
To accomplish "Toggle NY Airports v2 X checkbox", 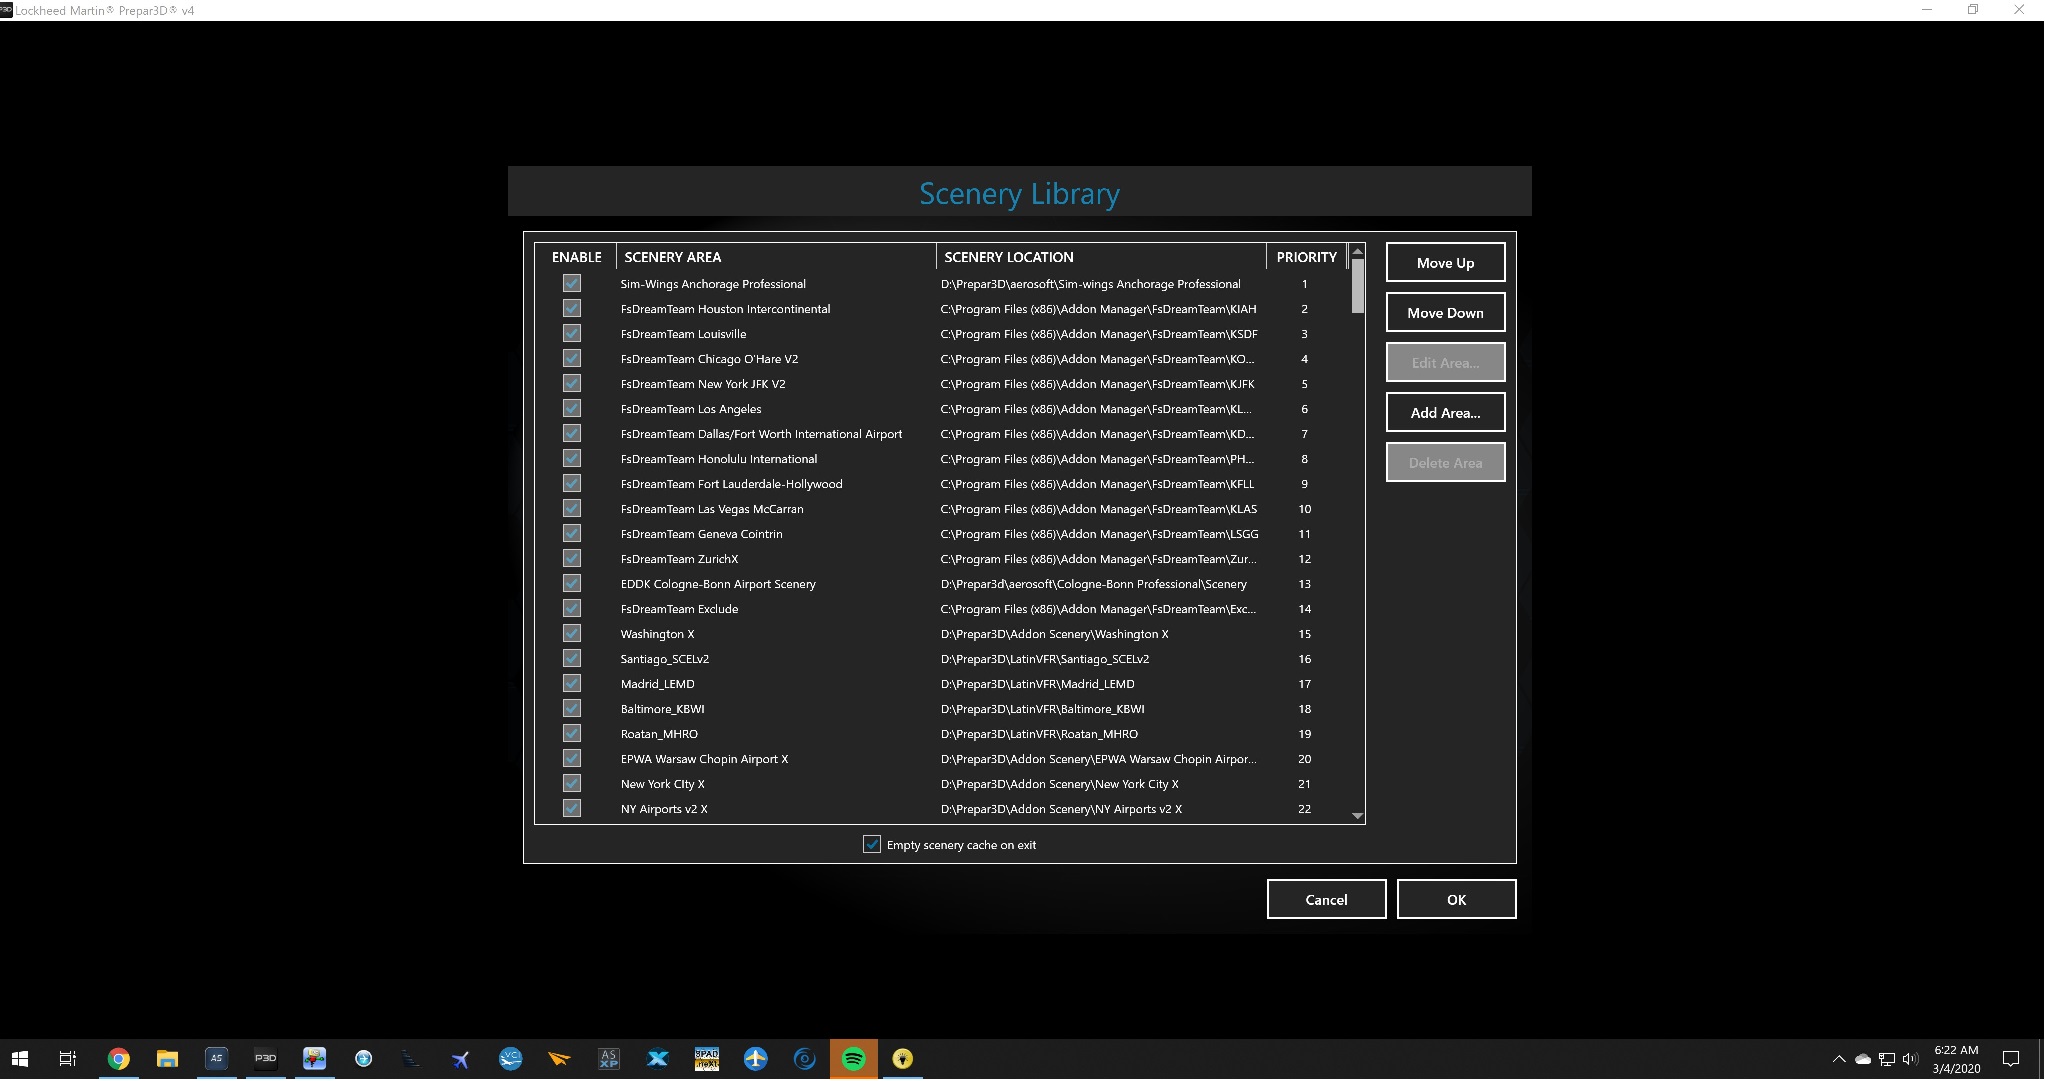I will pyautogui.click(x=572, y=809).
